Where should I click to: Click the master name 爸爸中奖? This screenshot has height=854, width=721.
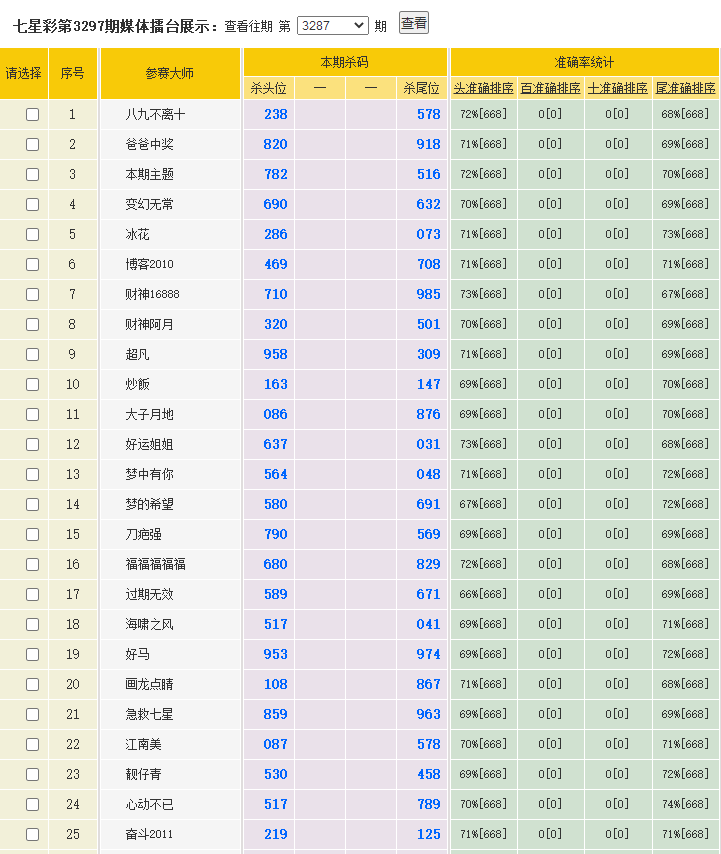[x=150, y=145]
